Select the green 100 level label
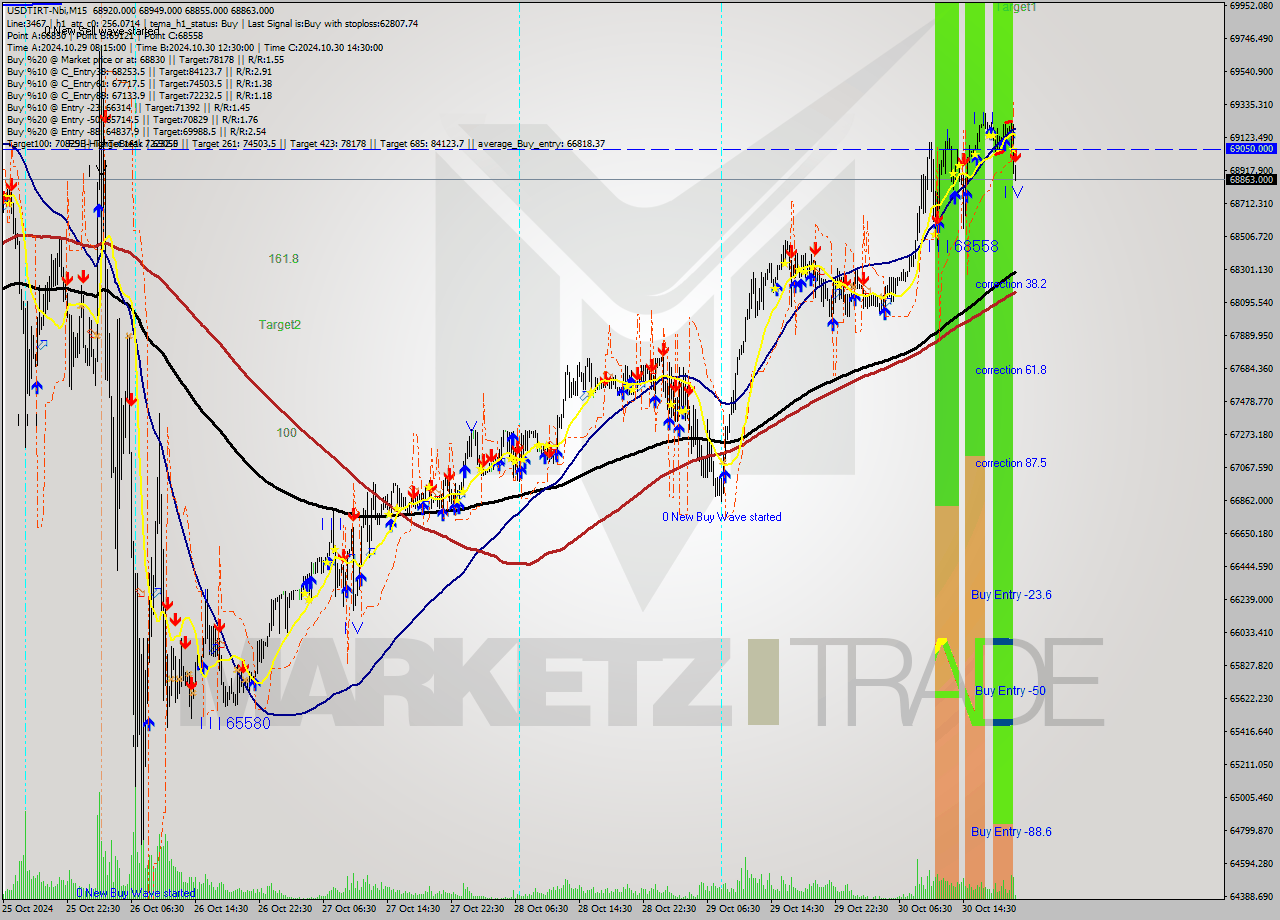Screen dimensions: 1280x920 click(x=287, y=433)
